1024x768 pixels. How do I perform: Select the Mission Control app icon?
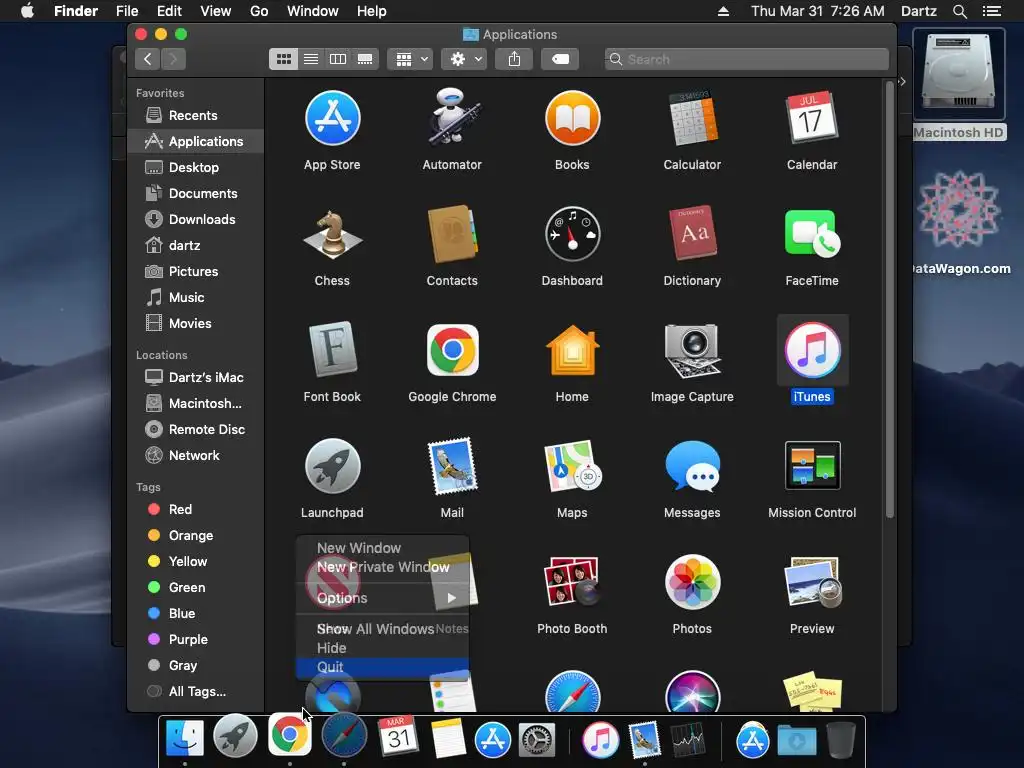(812, 466)
